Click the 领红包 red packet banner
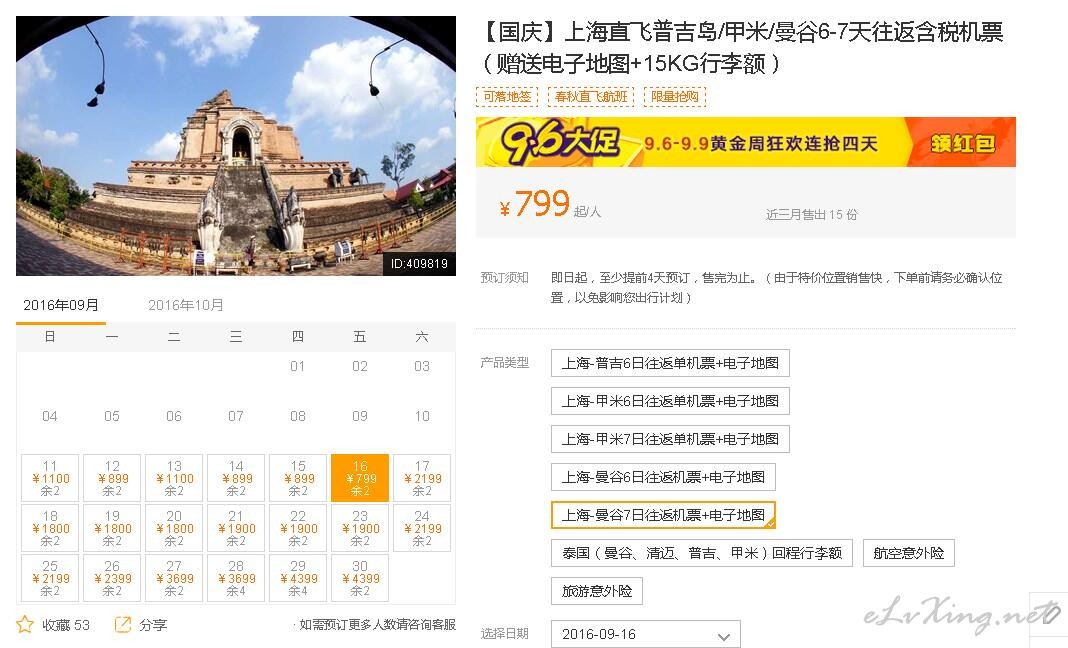1068x648 pixels. click(962, 142)
